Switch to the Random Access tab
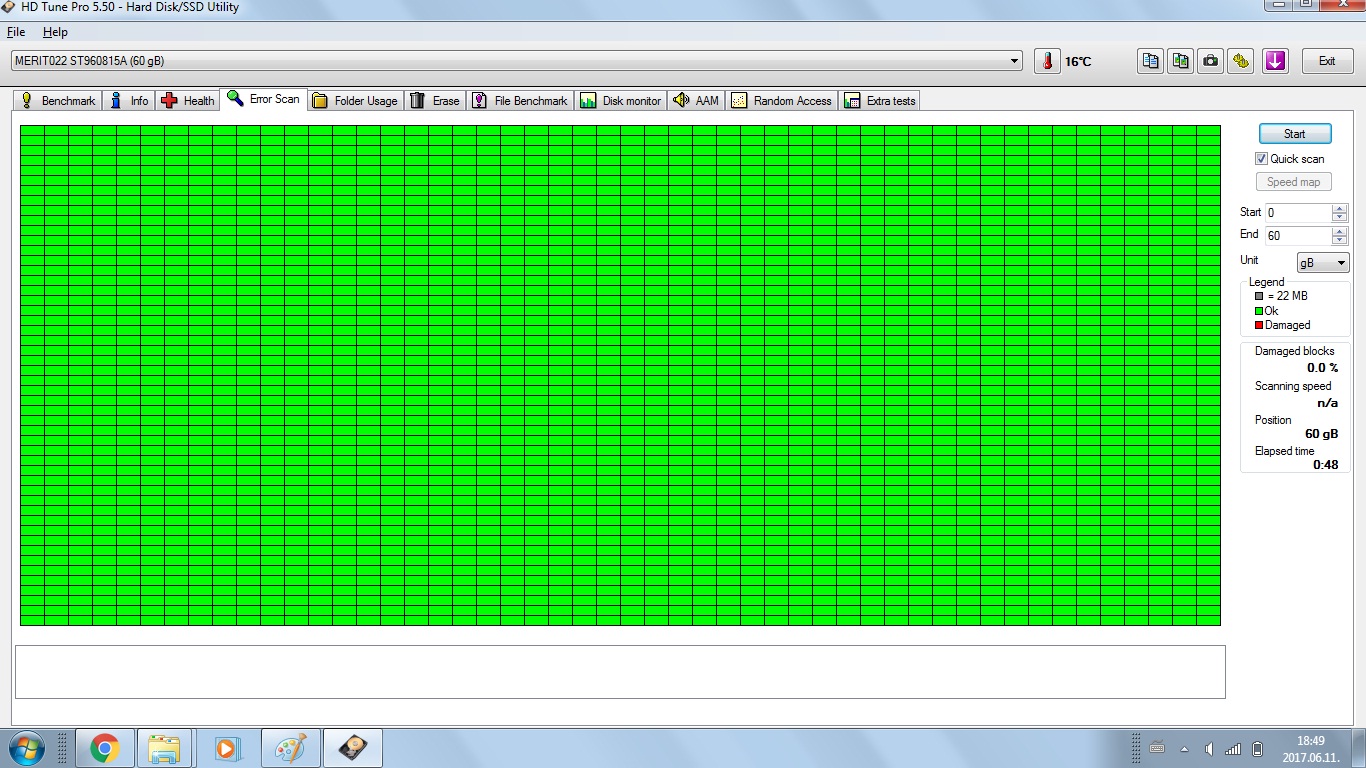Image resolution: width=1366 pixels, height=768 pixels. pos(782,100)
